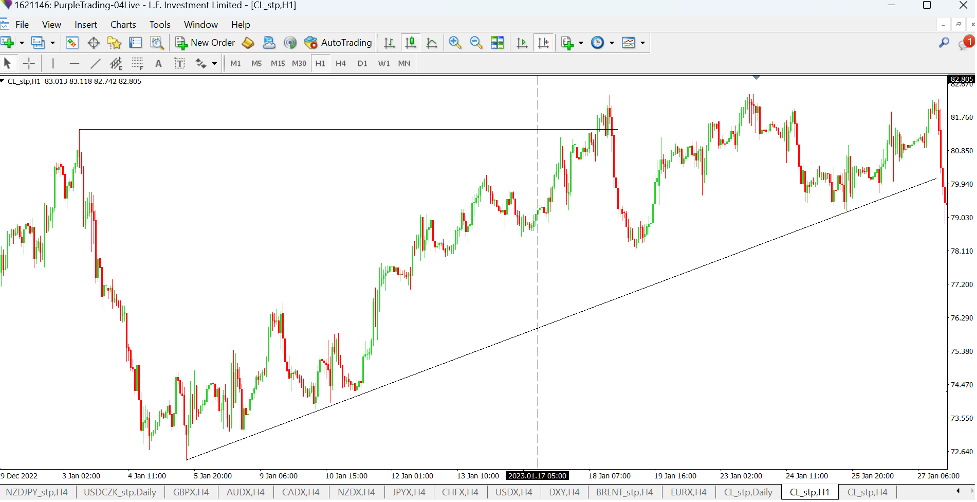
Task: Select the Vertical Line tool
Action: 53,63
